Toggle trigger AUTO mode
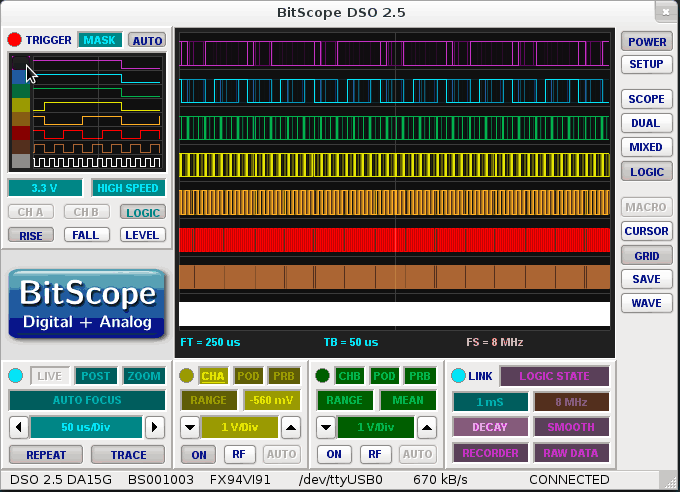The width and height of the screenshot is (680, 492). (x=147, y=40)
